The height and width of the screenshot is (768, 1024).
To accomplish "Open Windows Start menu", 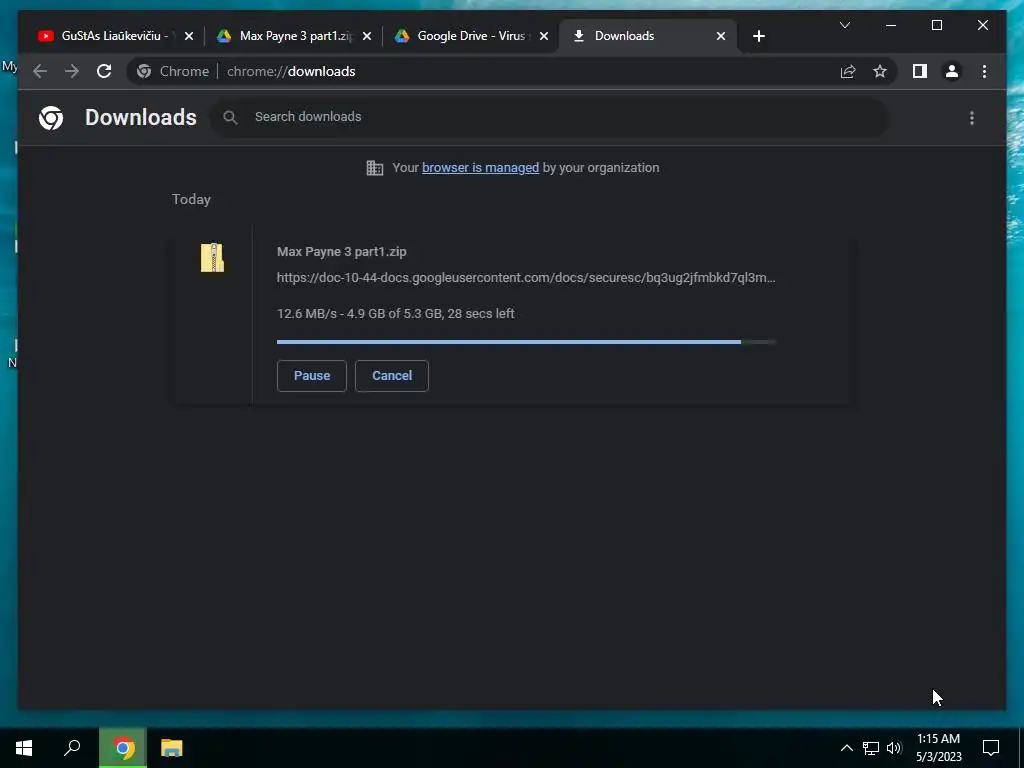I will point(24,748).
